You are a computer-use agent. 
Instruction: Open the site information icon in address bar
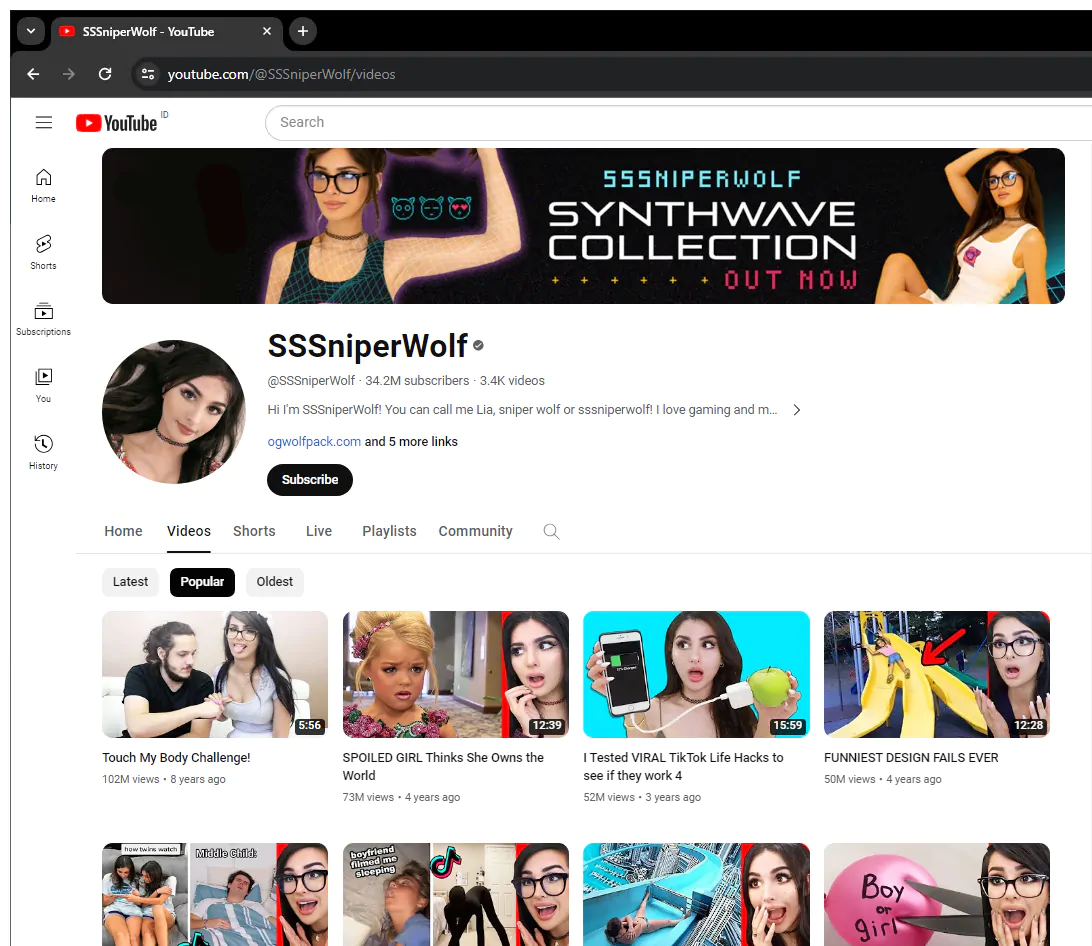(x=148, y=74)
